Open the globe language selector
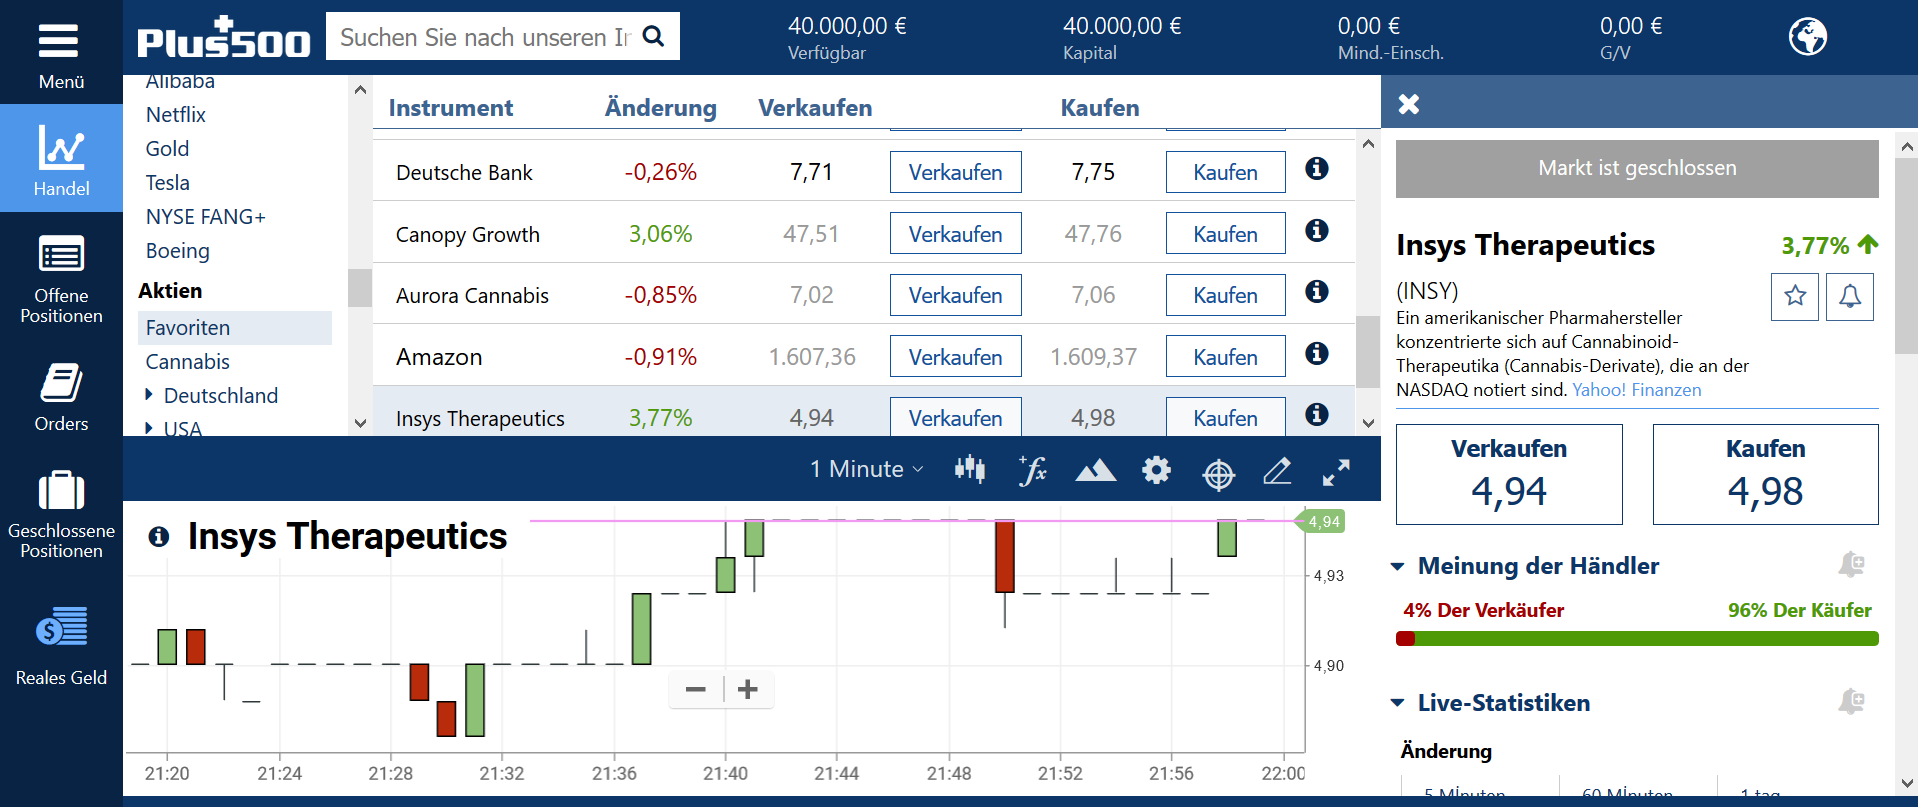Image resolution: width=1918 pixels, height=807 pixels. pos(1807,37)
